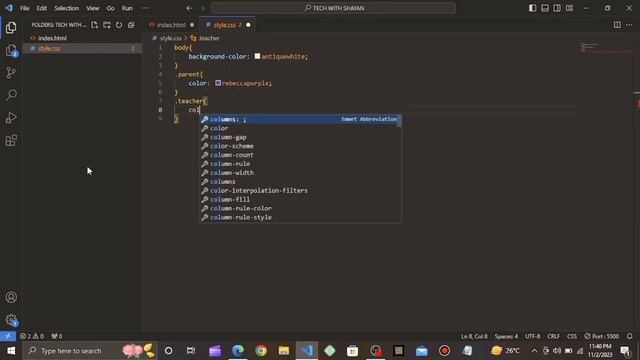Open the Search view icon
640x360 pixels.
point(11,95)
